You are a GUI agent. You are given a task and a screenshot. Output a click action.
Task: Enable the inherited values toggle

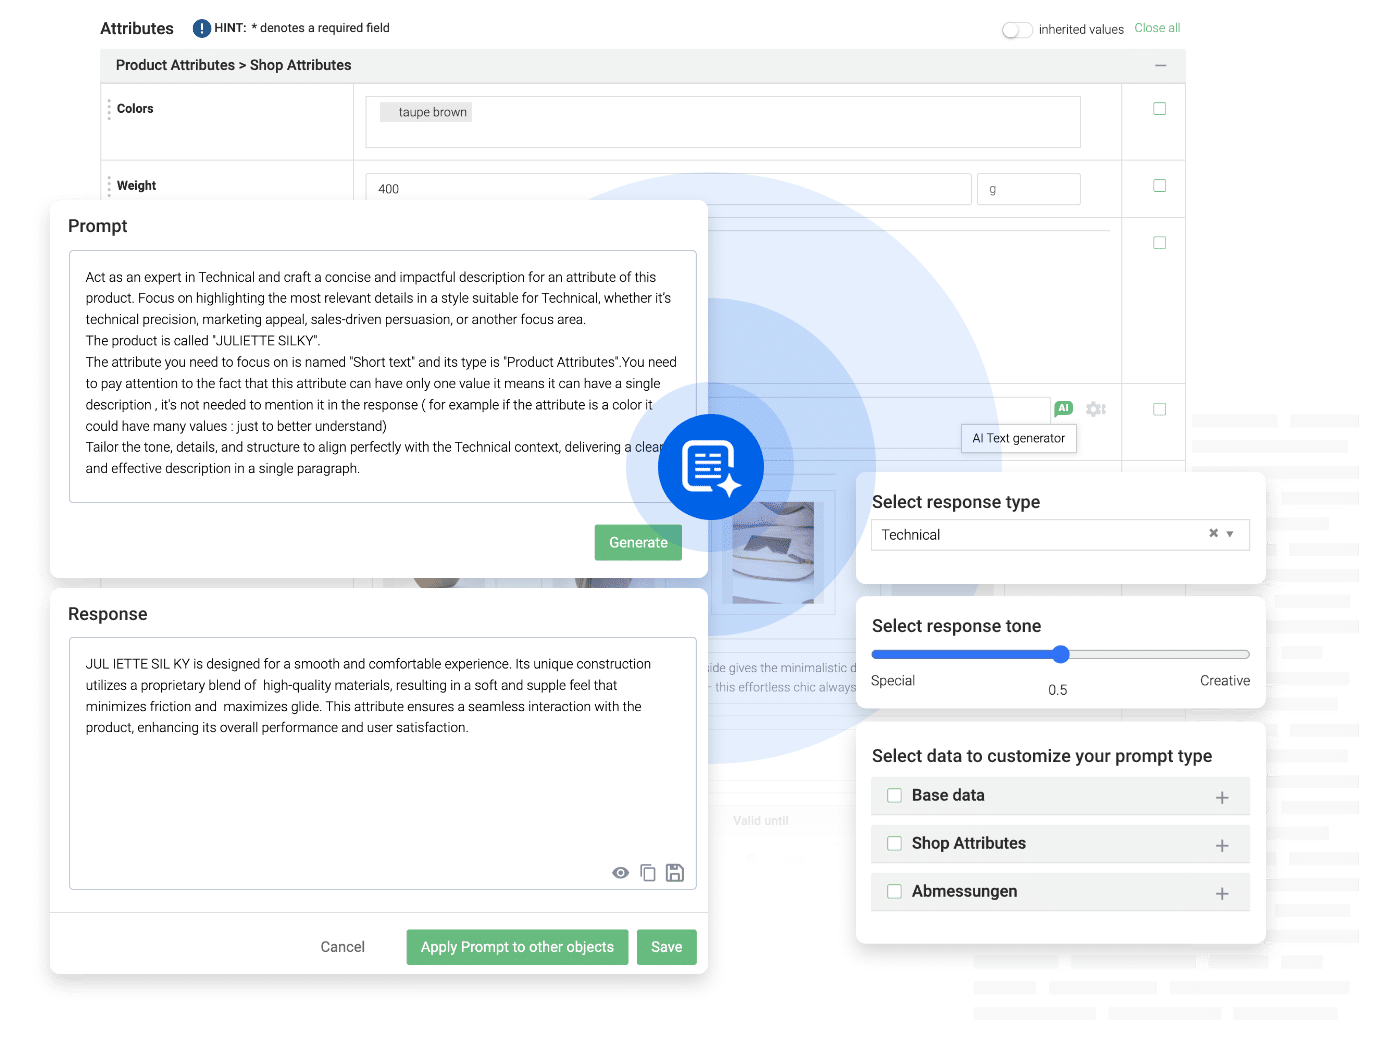1017,30
